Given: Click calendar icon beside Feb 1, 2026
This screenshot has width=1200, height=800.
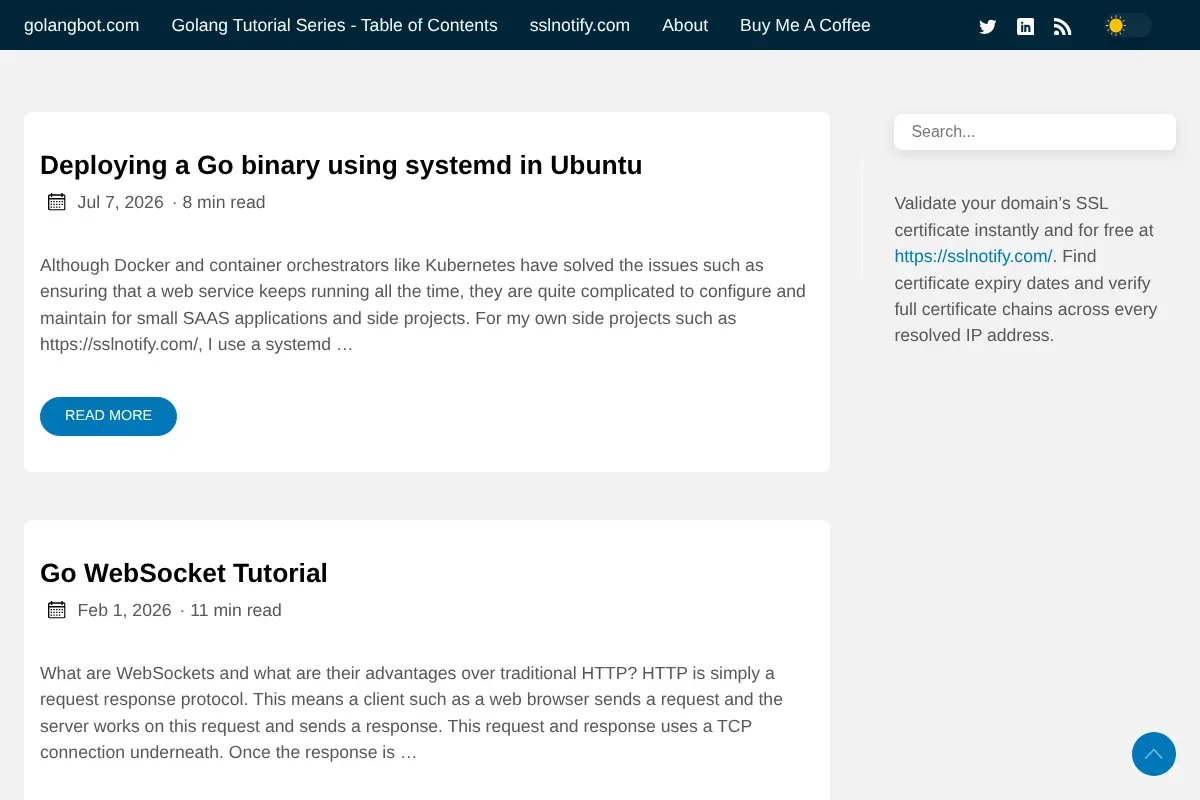Looking at the screenshot, I should click(x=57, y=610).
